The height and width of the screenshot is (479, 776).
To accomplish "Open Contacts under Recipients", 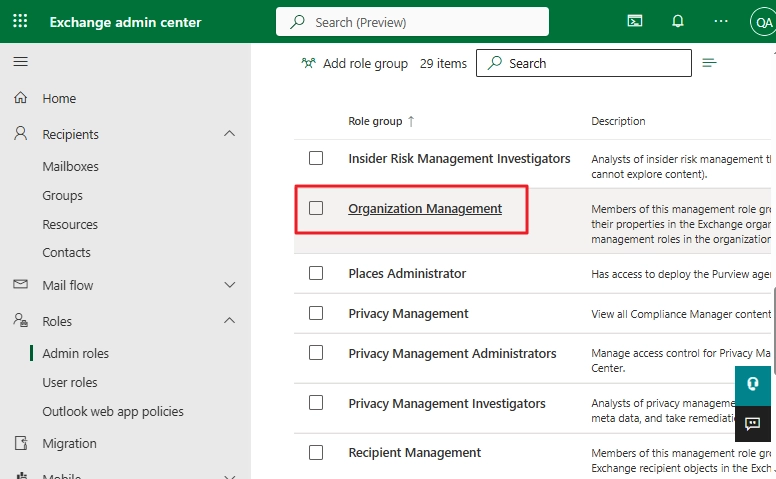I will [66, 253].
